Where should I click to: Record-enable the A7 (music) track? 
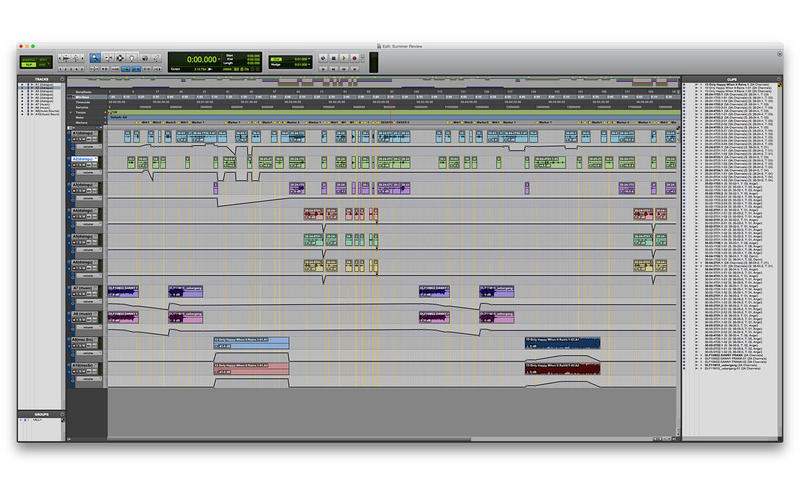74,294
